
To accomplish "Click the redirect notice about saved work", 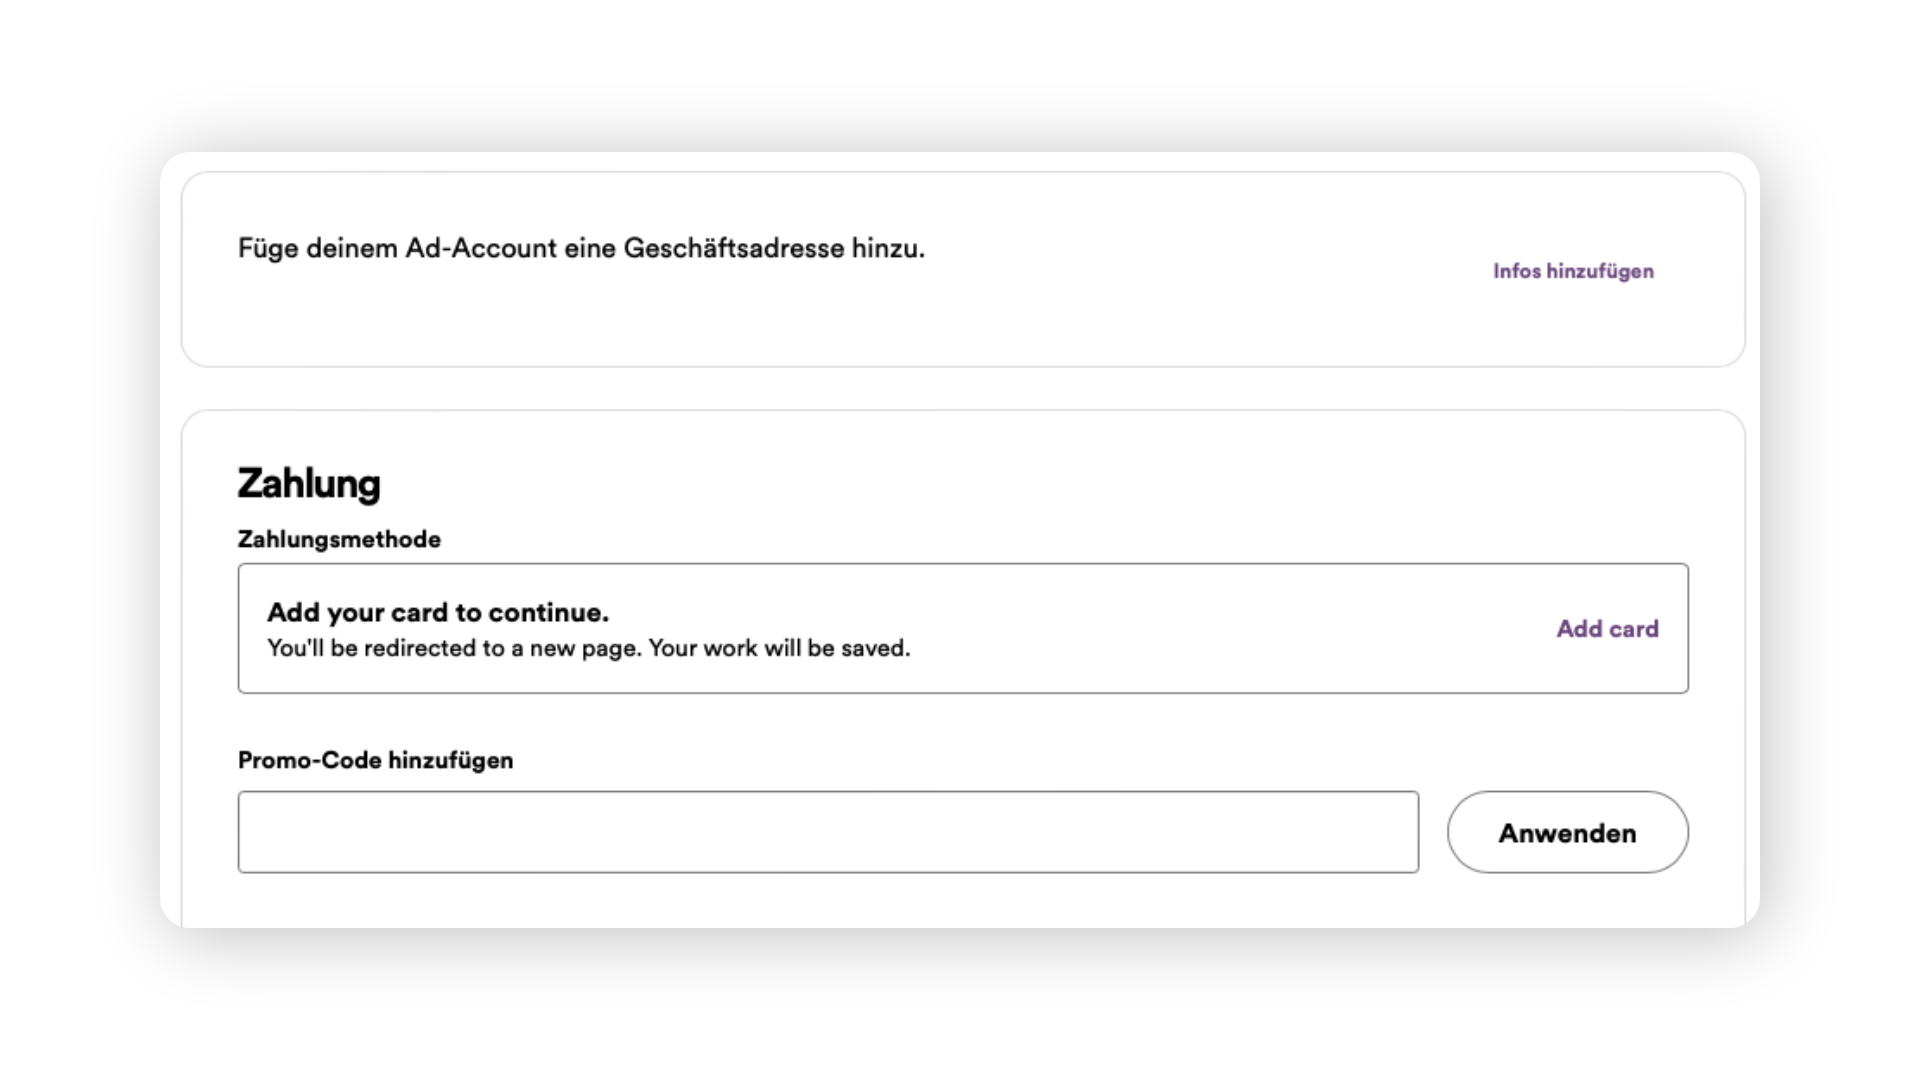I will tap(589, 648).
